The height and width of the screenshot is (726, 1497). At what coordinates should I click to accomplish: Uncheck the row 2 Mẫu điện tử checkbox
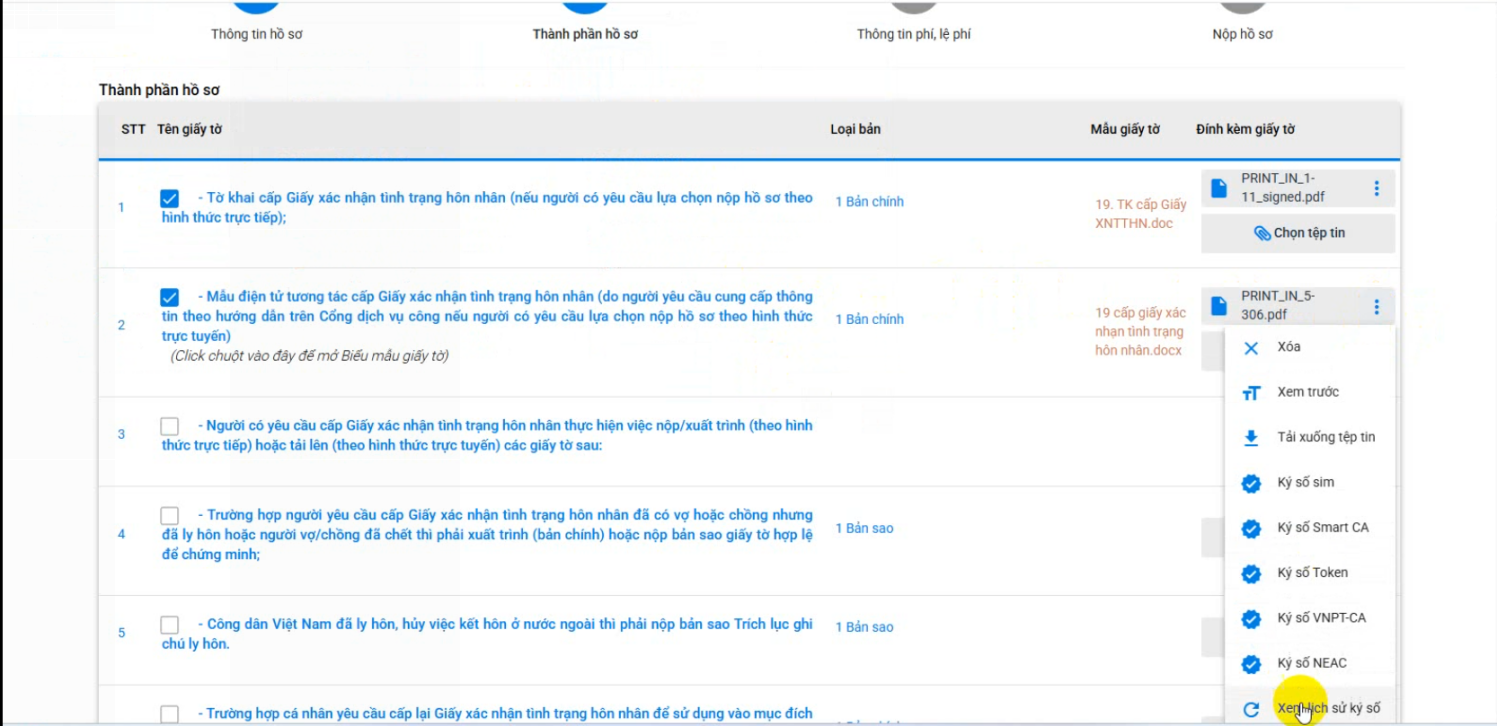(x=170, y=297)
